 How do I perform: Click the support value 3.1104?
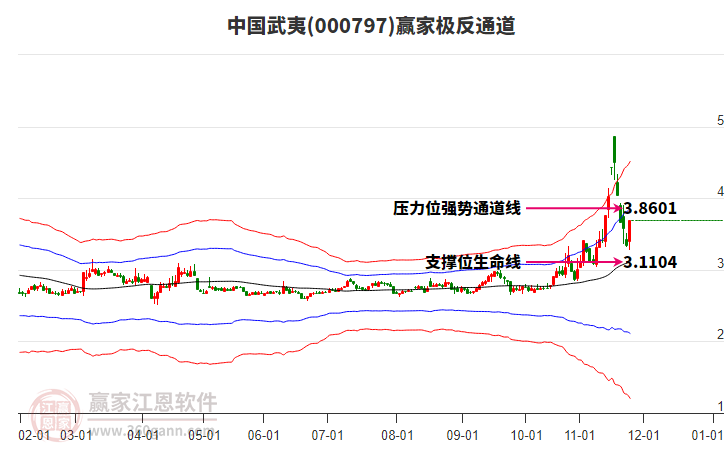click(650, 262)
